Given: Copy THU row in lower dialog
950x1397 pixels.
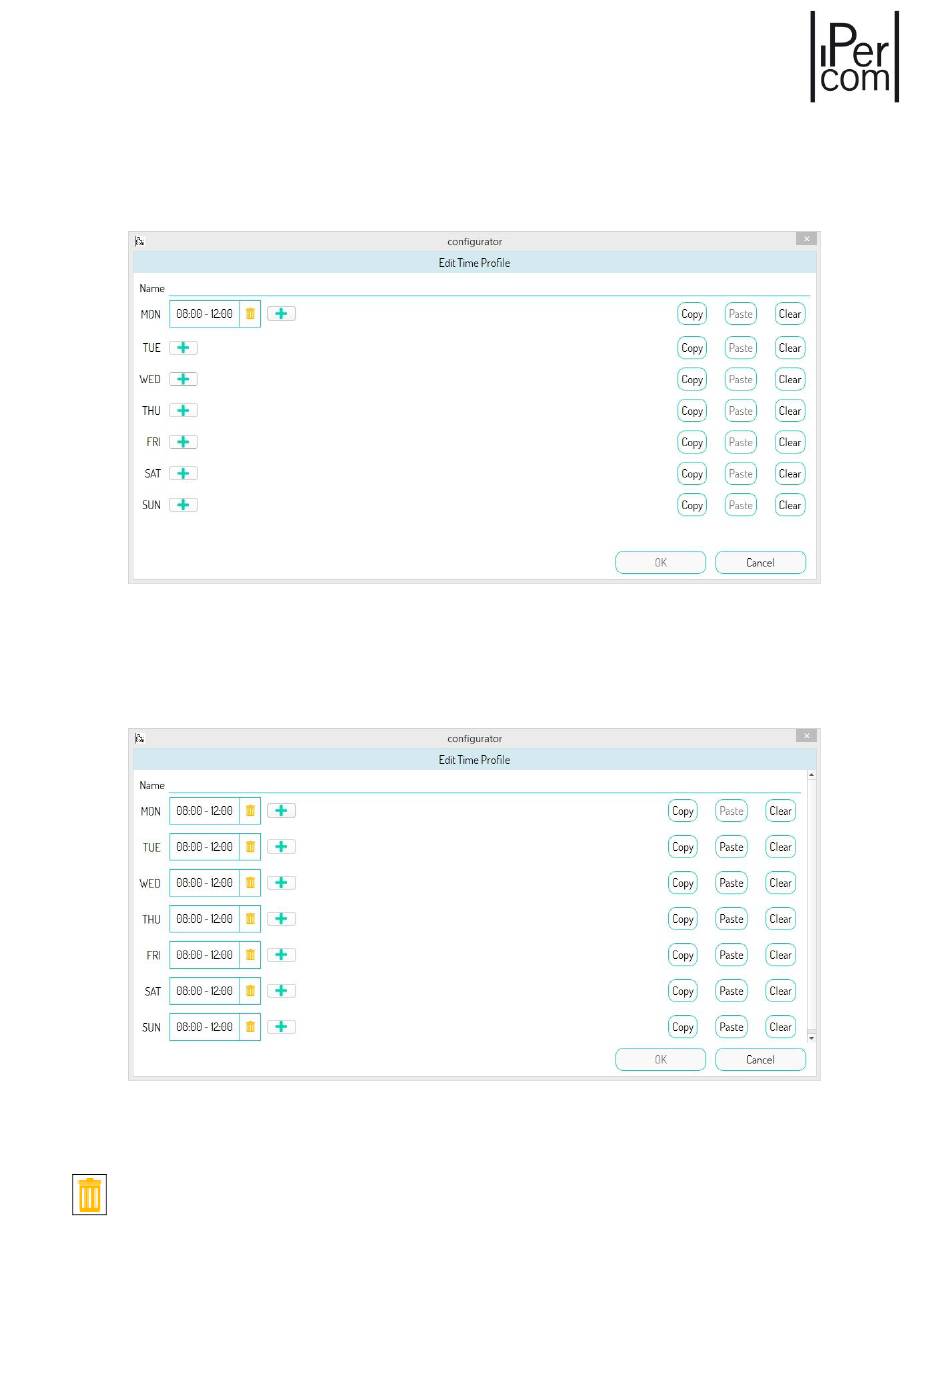Looking at the screenshot, I should coord(683,919).
